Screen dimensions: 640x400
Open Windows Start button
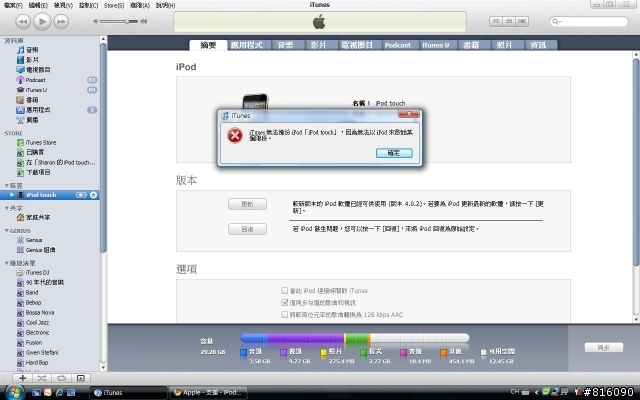15,393
